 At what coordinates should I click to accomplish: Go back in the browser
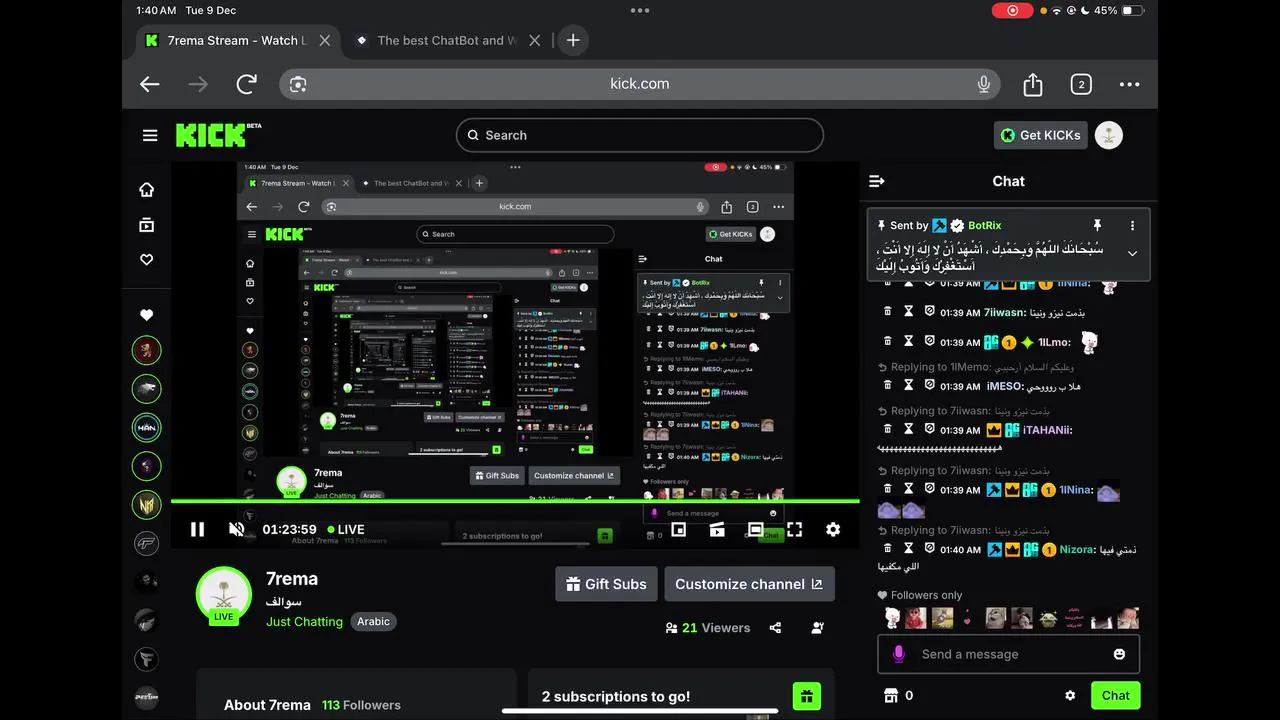pyautogui.click(x=150, y=84)
